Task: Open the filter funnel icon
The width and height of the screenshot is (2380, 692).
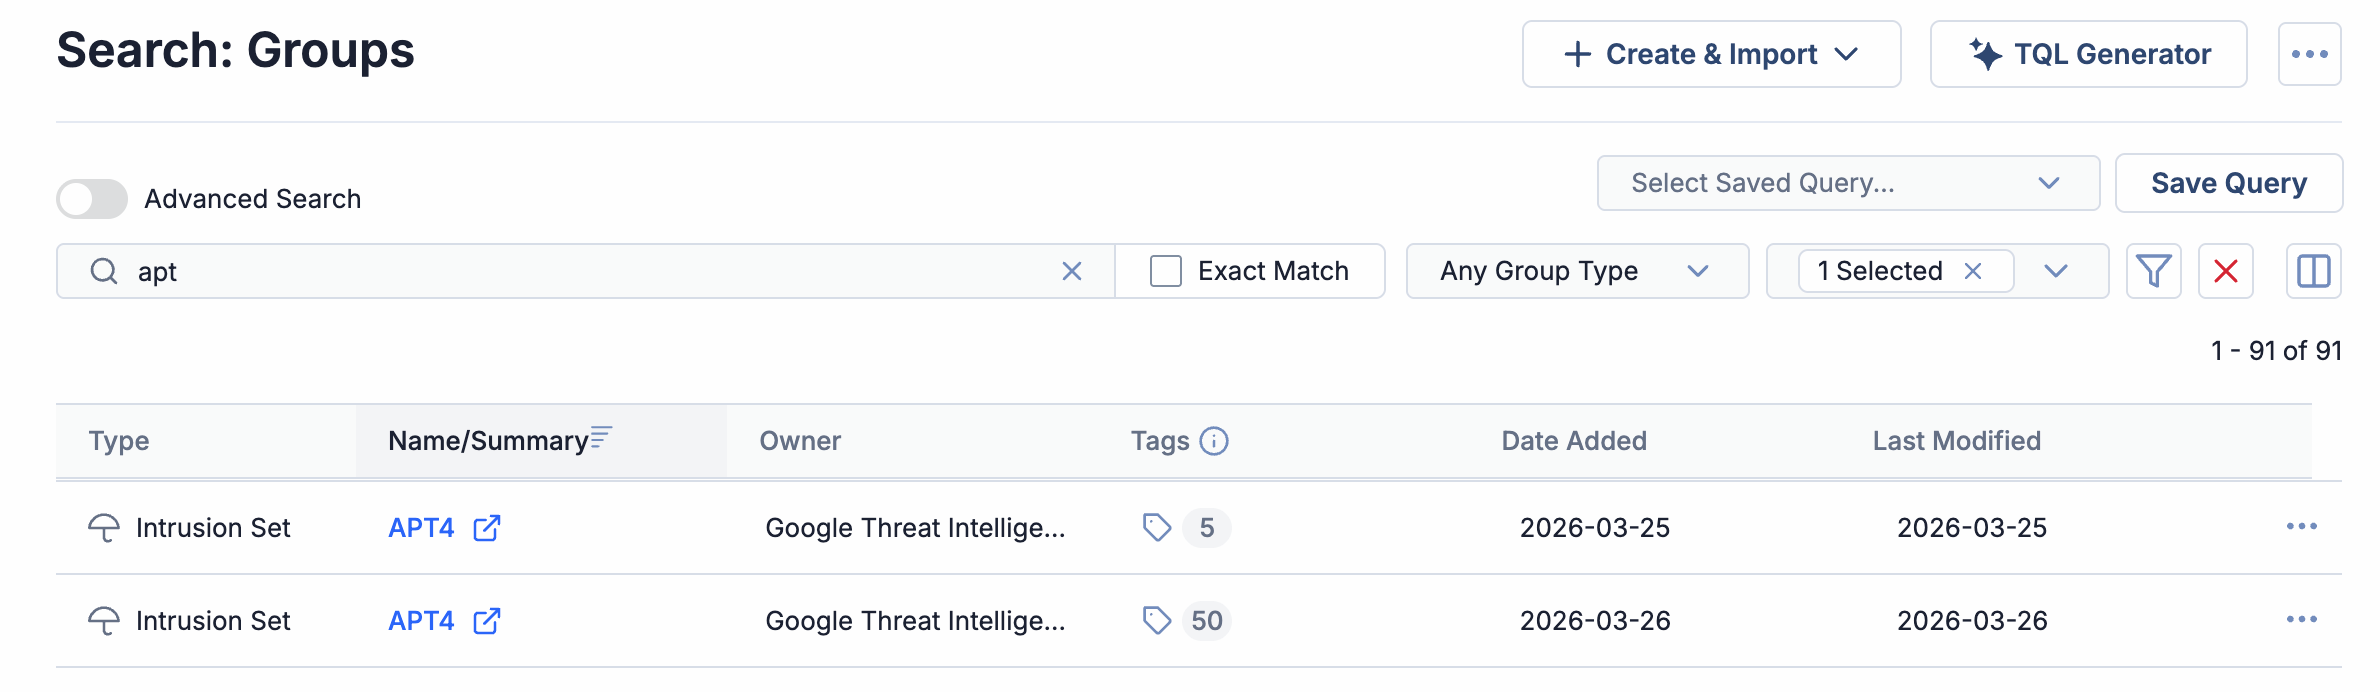Action: (2154, 270)
